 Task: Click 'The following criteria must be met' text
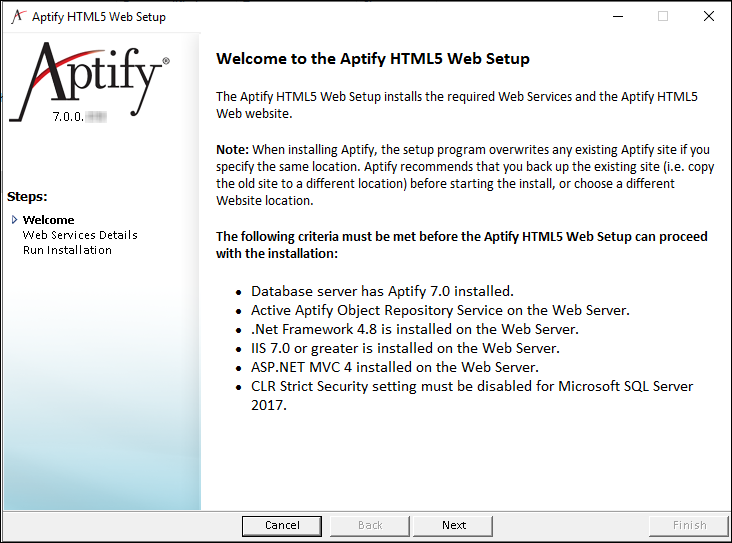coord(461,245)
